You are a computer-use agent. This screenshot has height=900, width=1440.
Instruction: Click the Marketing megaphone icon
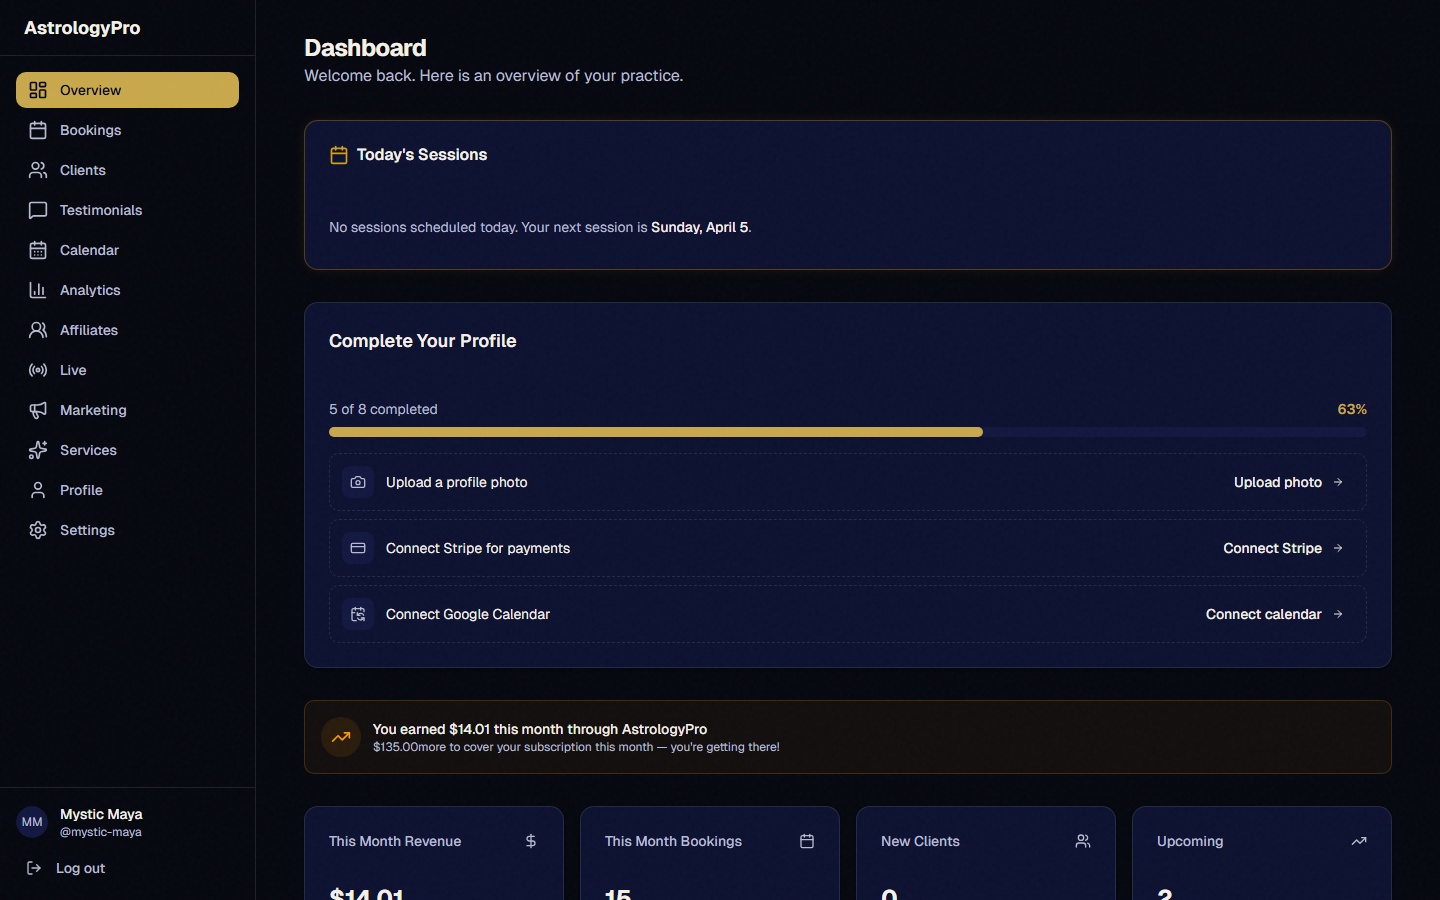[38, 410]
